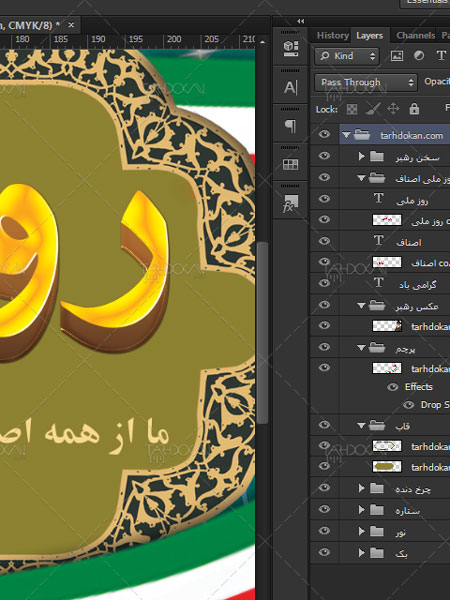Close the CMYK/8 document tab
The height and width of the screenshot is (600, 450).
[x=71, y=25]
